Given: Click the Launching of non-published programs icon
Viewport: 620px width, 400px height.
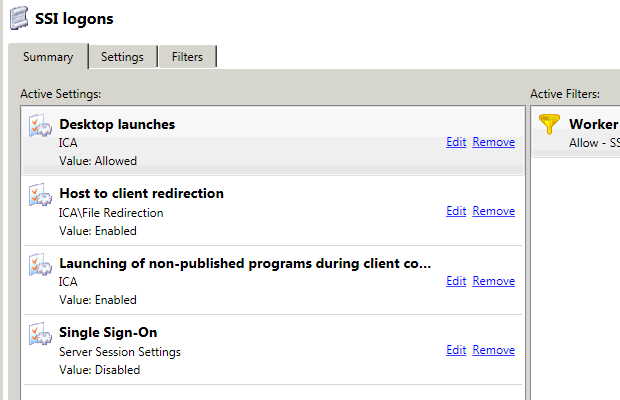Looking at the screenshot, I should [40, 265].
